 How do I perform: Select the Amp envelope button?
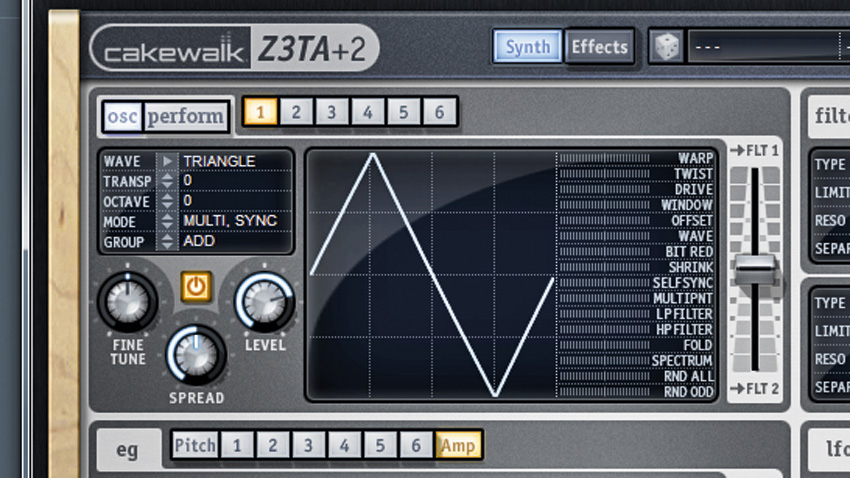click(x=458, y=445)
